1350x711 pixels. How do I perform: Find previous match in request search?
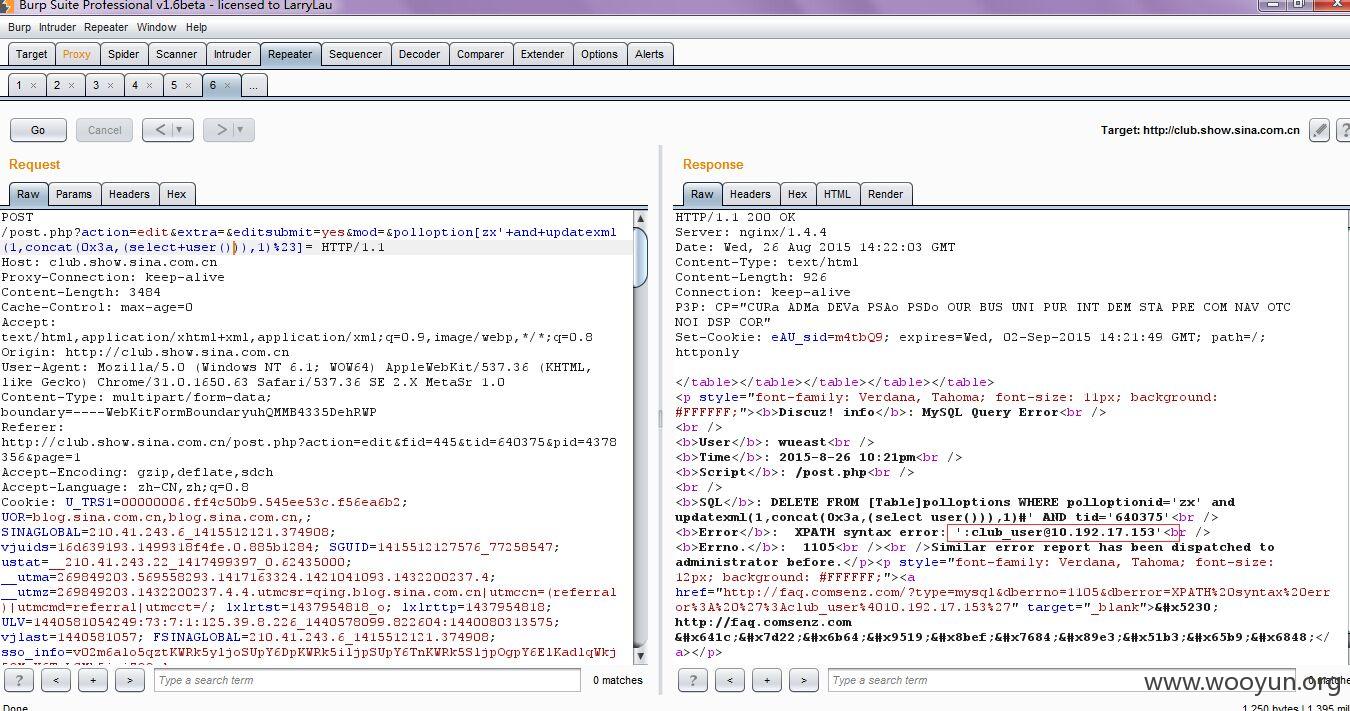(x=56, y=680)
